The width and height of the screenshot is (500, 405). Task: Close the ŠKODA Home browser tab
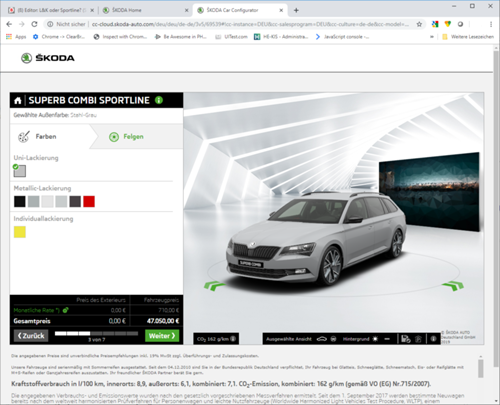[187, 10]
